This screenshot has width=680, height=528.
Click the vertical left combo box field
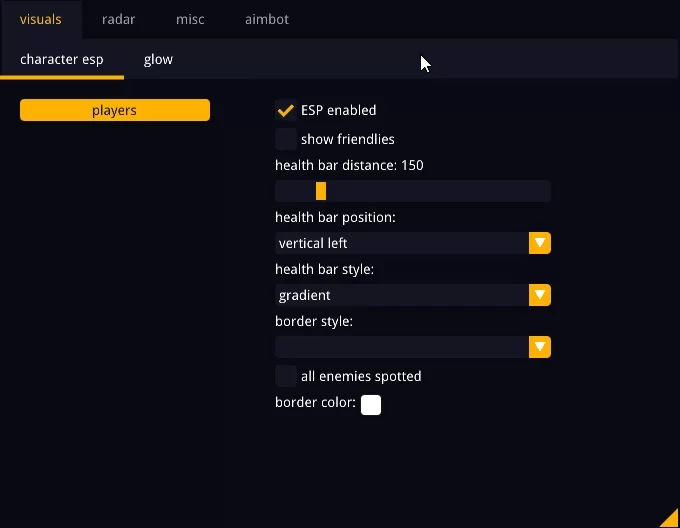[402, 243]
